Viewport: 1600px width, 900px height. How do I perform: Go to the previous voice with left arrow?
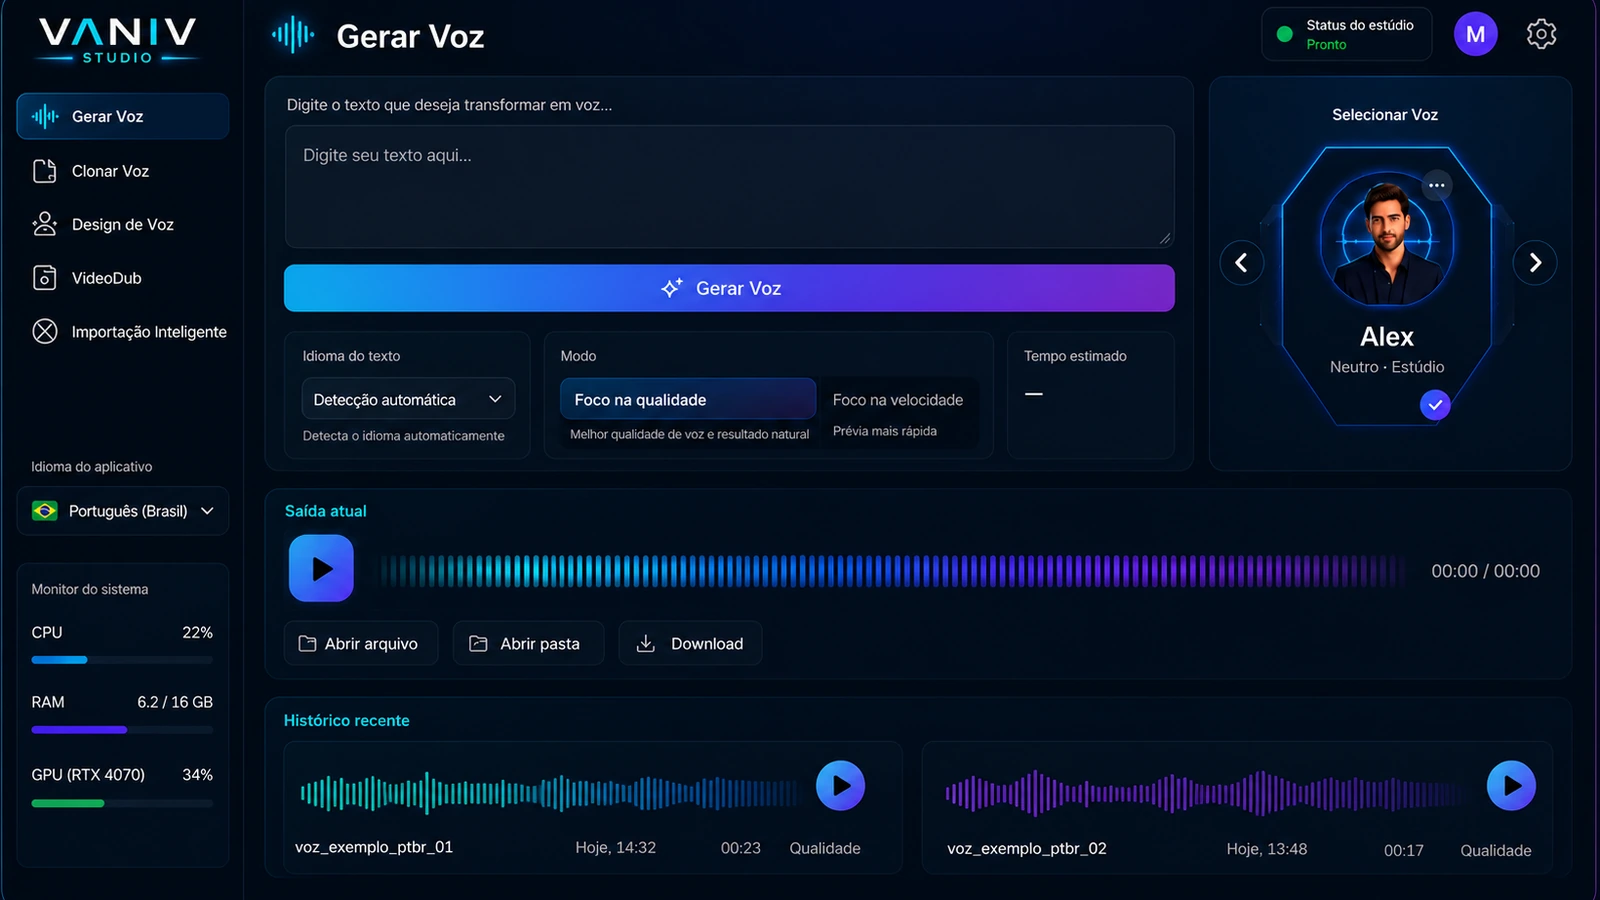click(1242, 263)
